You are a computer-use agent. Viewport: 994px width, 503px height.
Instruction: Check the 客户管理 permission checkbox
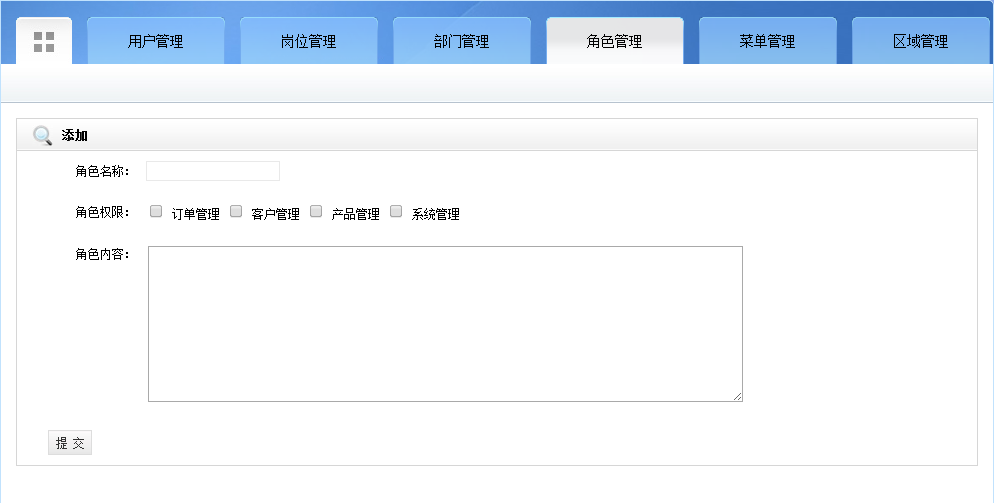click(x=236, y=211)
